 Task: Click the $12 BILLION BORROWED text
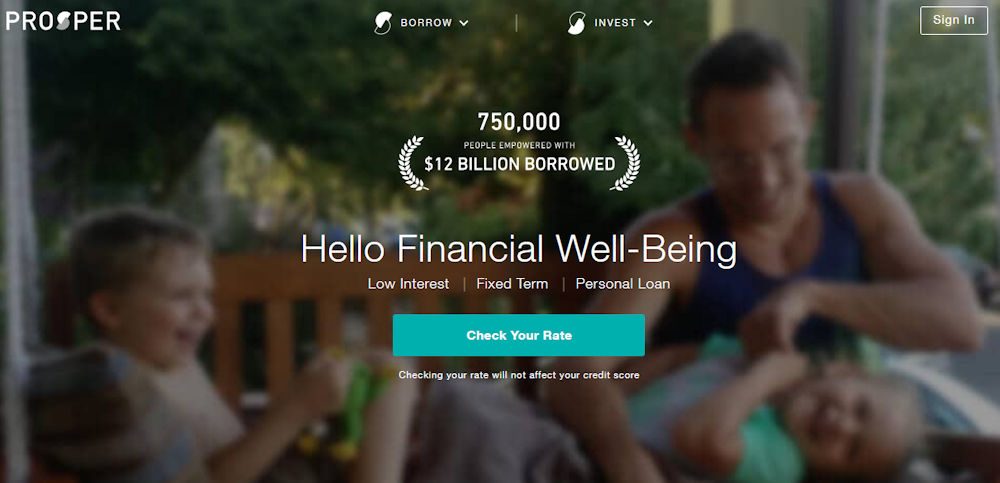coord(519,164)
